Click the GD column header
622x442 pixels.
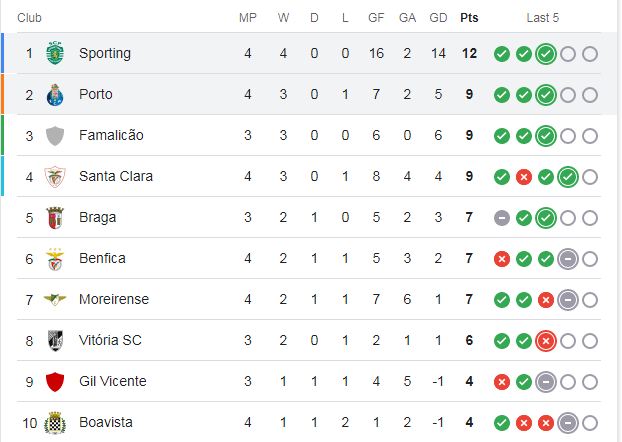pos(438,18)
